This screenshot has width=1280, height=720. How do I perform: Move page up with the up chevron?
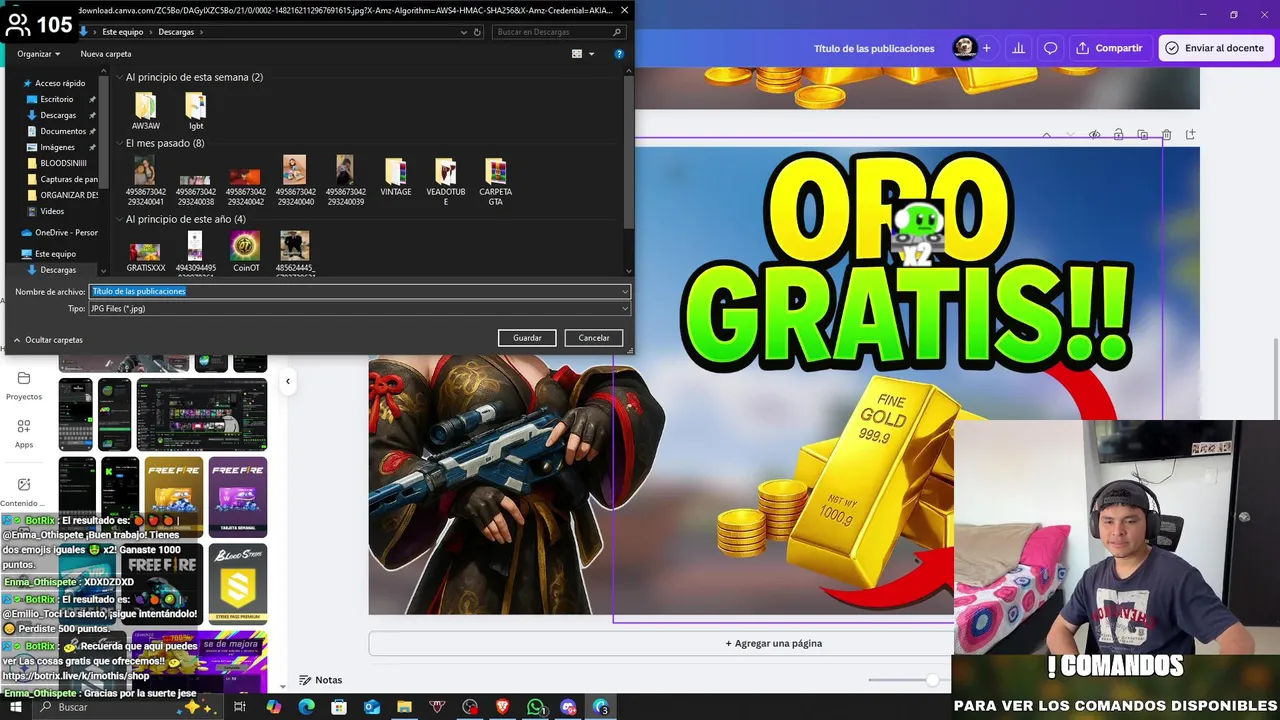(1046, 134)
